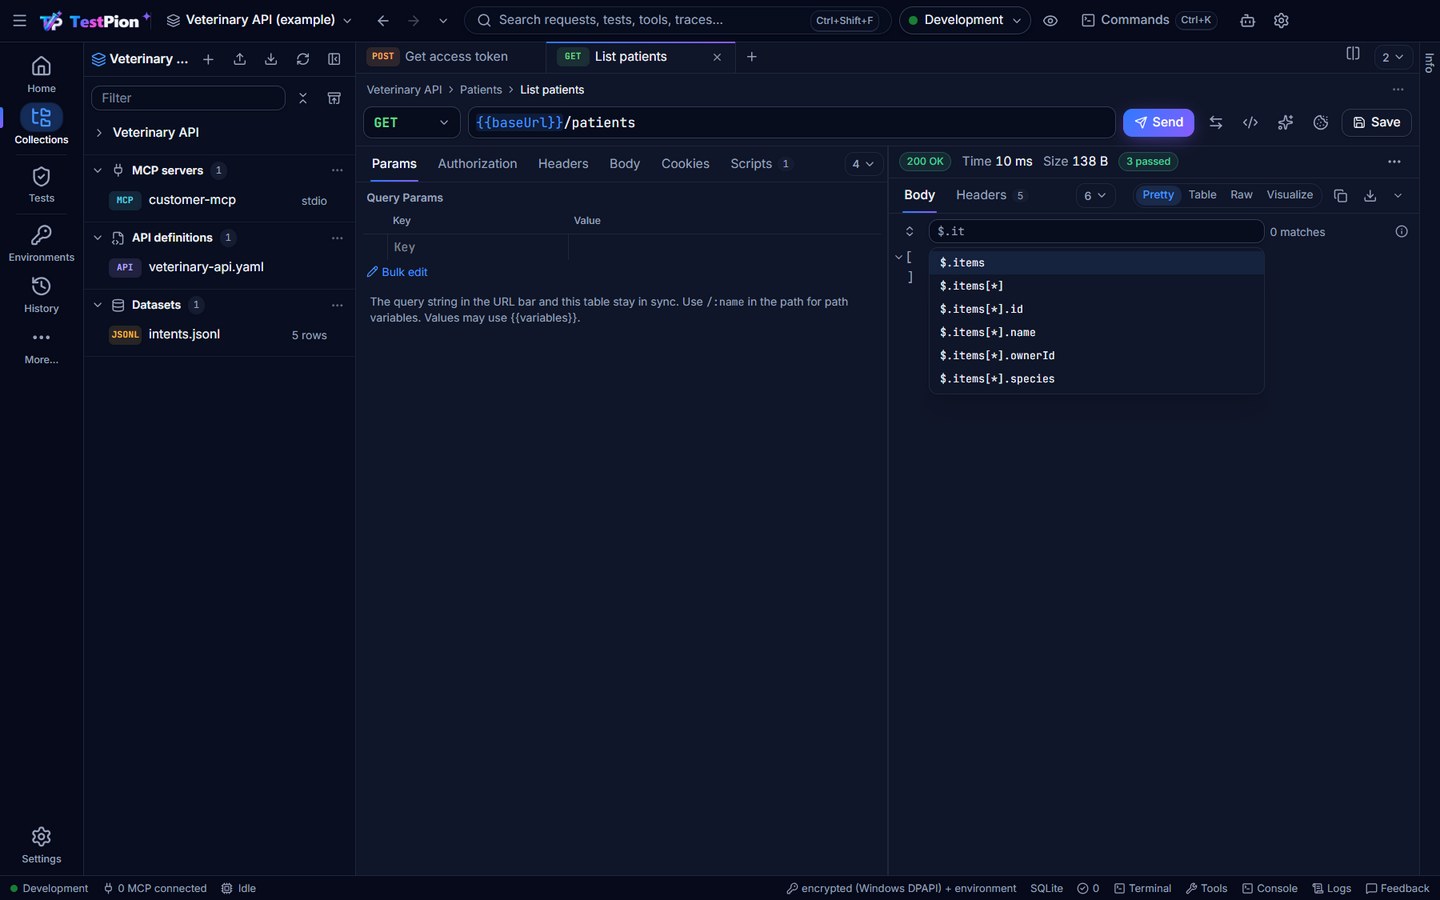Viewport: 1440px width, 900px height.
Task: Open the request Headers tab
Action: tap(563, 164)
